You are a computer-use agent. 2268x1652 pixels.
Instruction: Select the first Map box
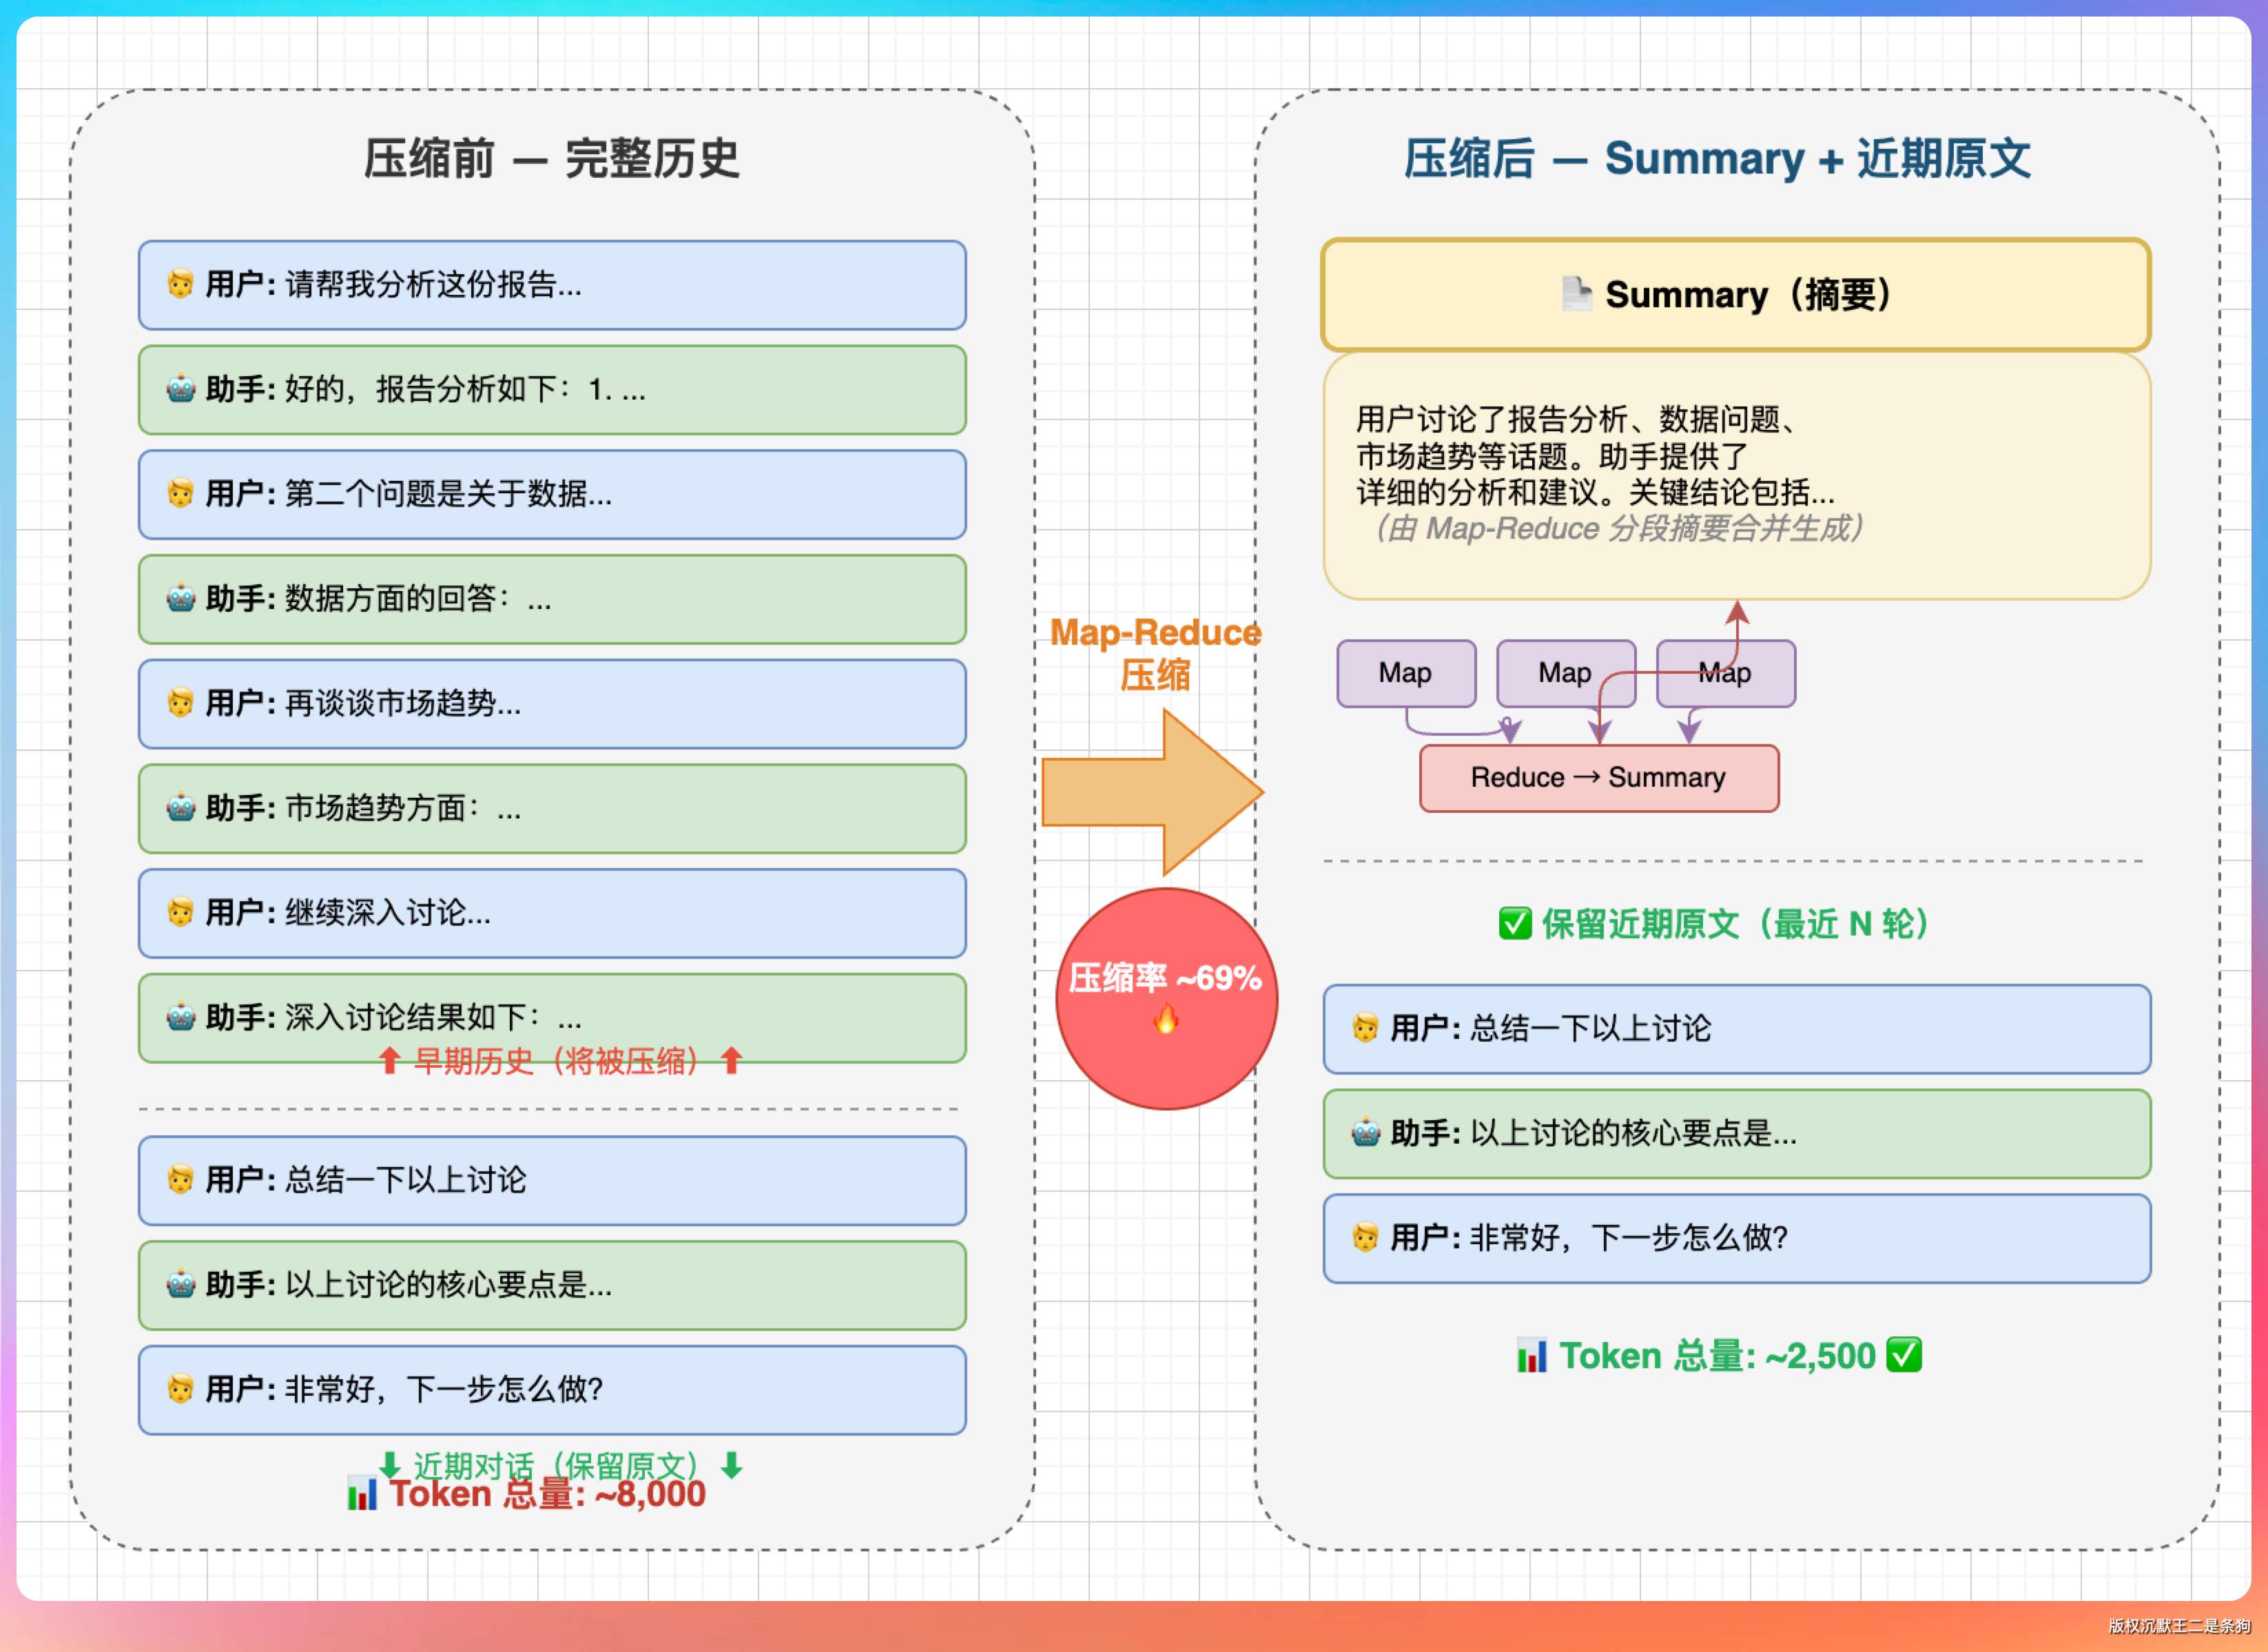coord(1406,673)
